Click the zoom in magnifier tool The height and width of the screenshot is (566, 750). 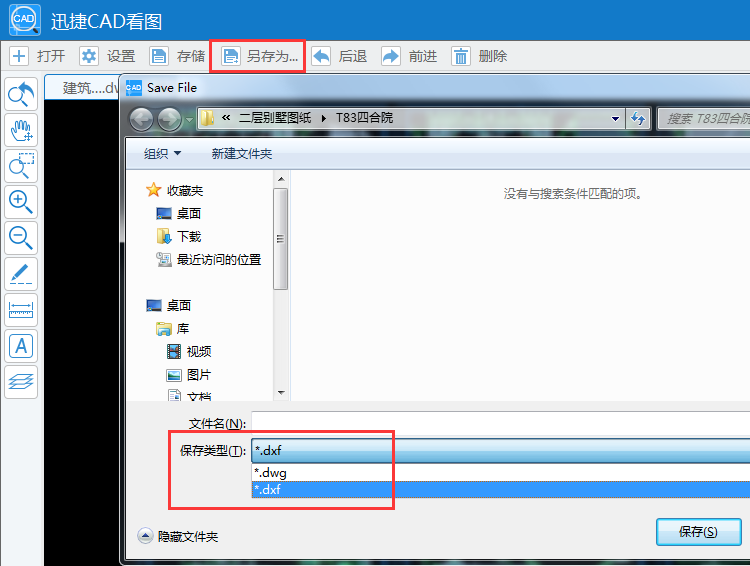[21, 202]
